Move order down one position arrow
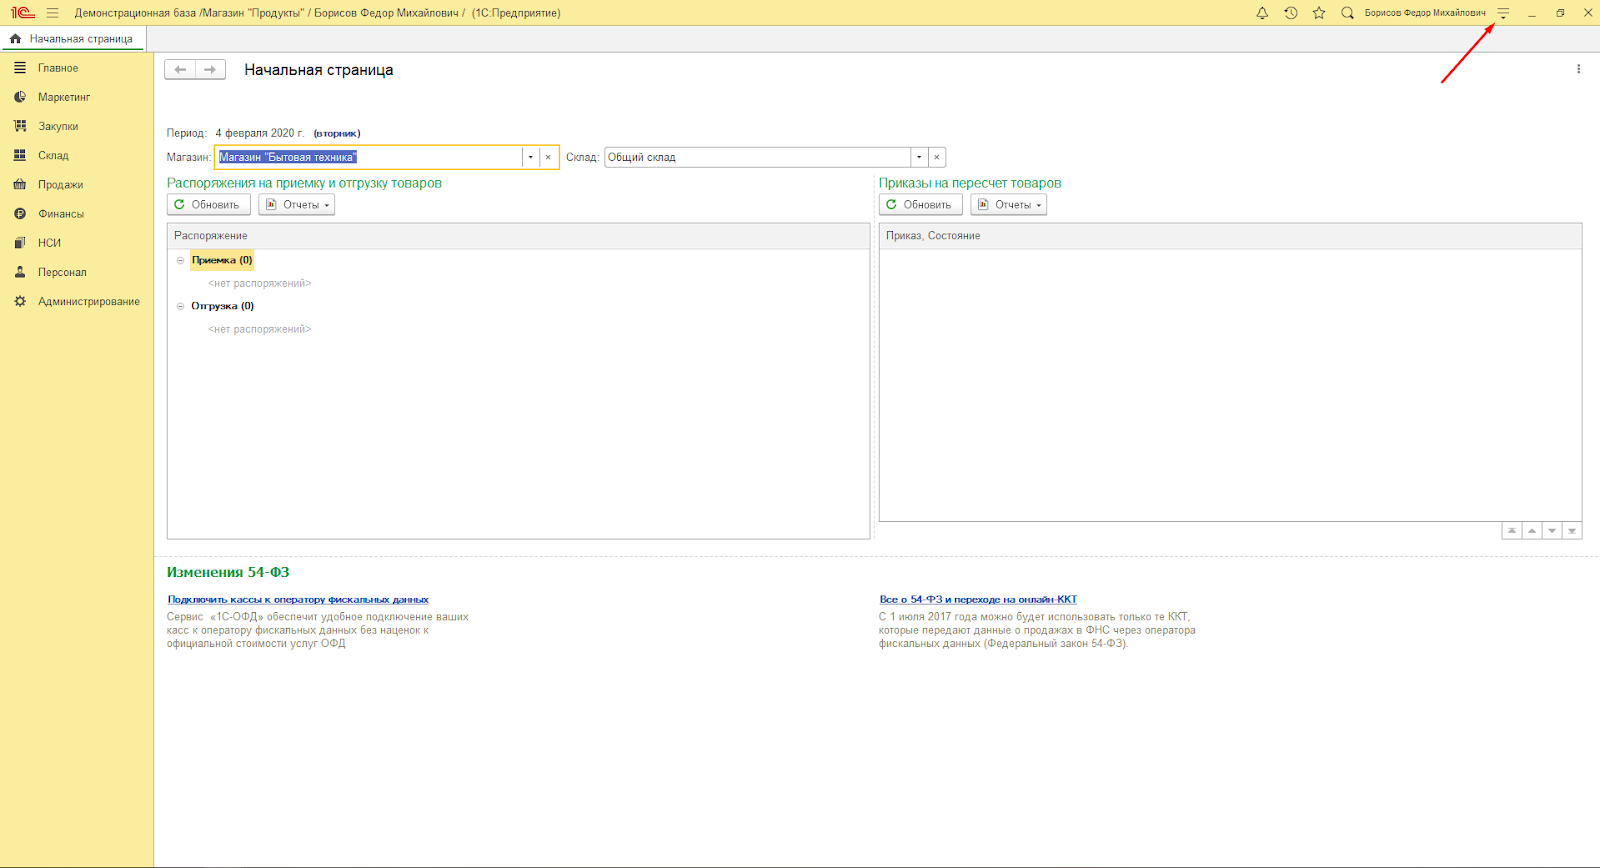Screen dimensions: 1600x868 pos(1552,531)
